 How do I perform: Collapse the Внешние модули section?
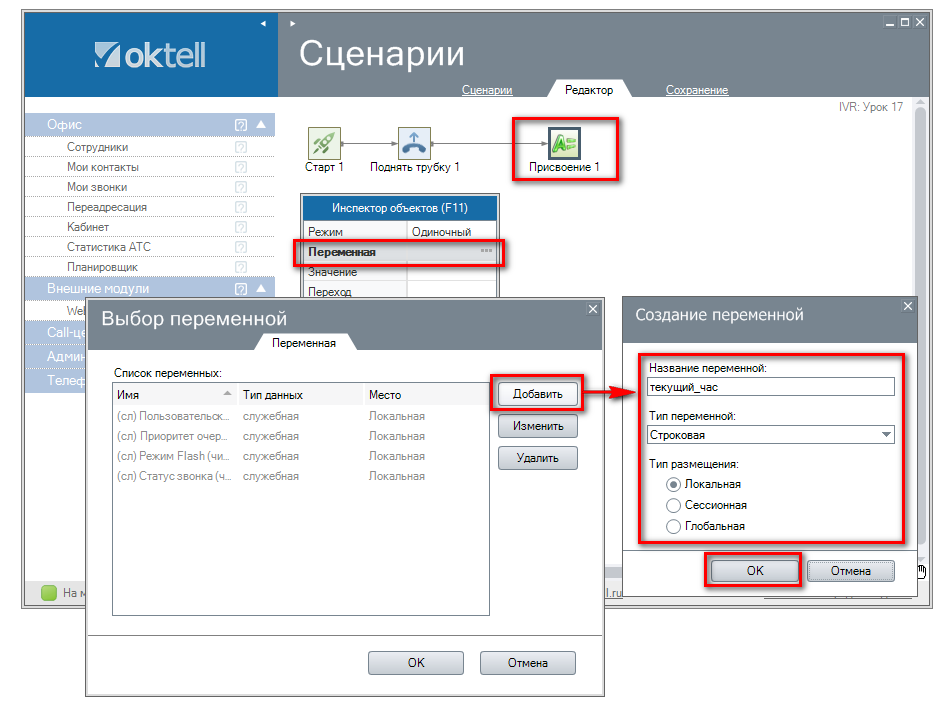[x=260, y=289]
